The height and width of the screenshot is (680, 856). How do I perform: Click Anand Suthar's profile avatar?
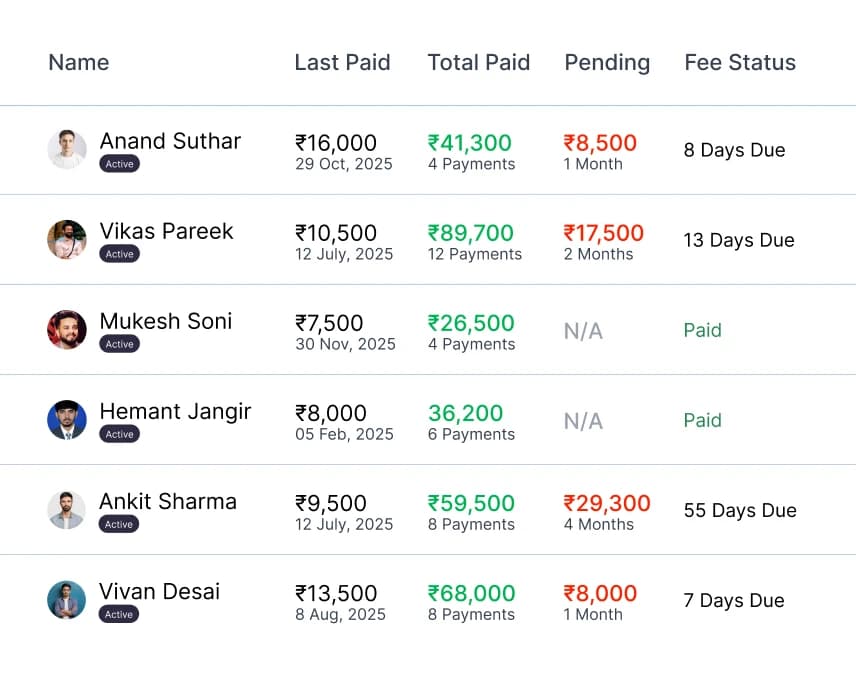pyautogui.click(x=67, y=149)
